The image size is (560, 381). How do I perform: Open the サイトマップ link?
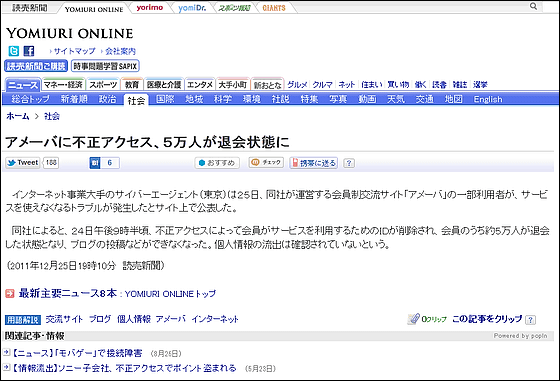tap(74, 51)
